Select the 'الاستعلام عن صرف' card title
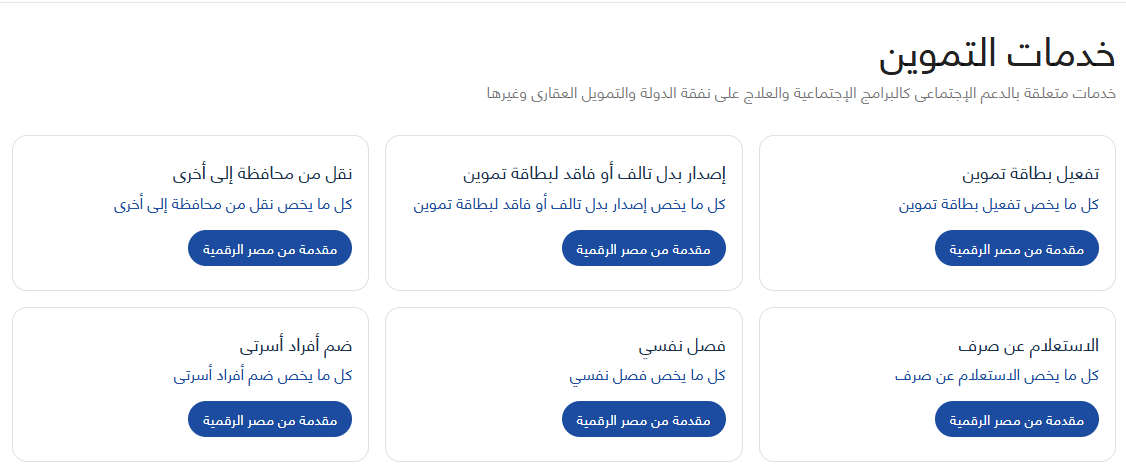This screenshot has width=1126, height=475. (x=1028, y=346)
